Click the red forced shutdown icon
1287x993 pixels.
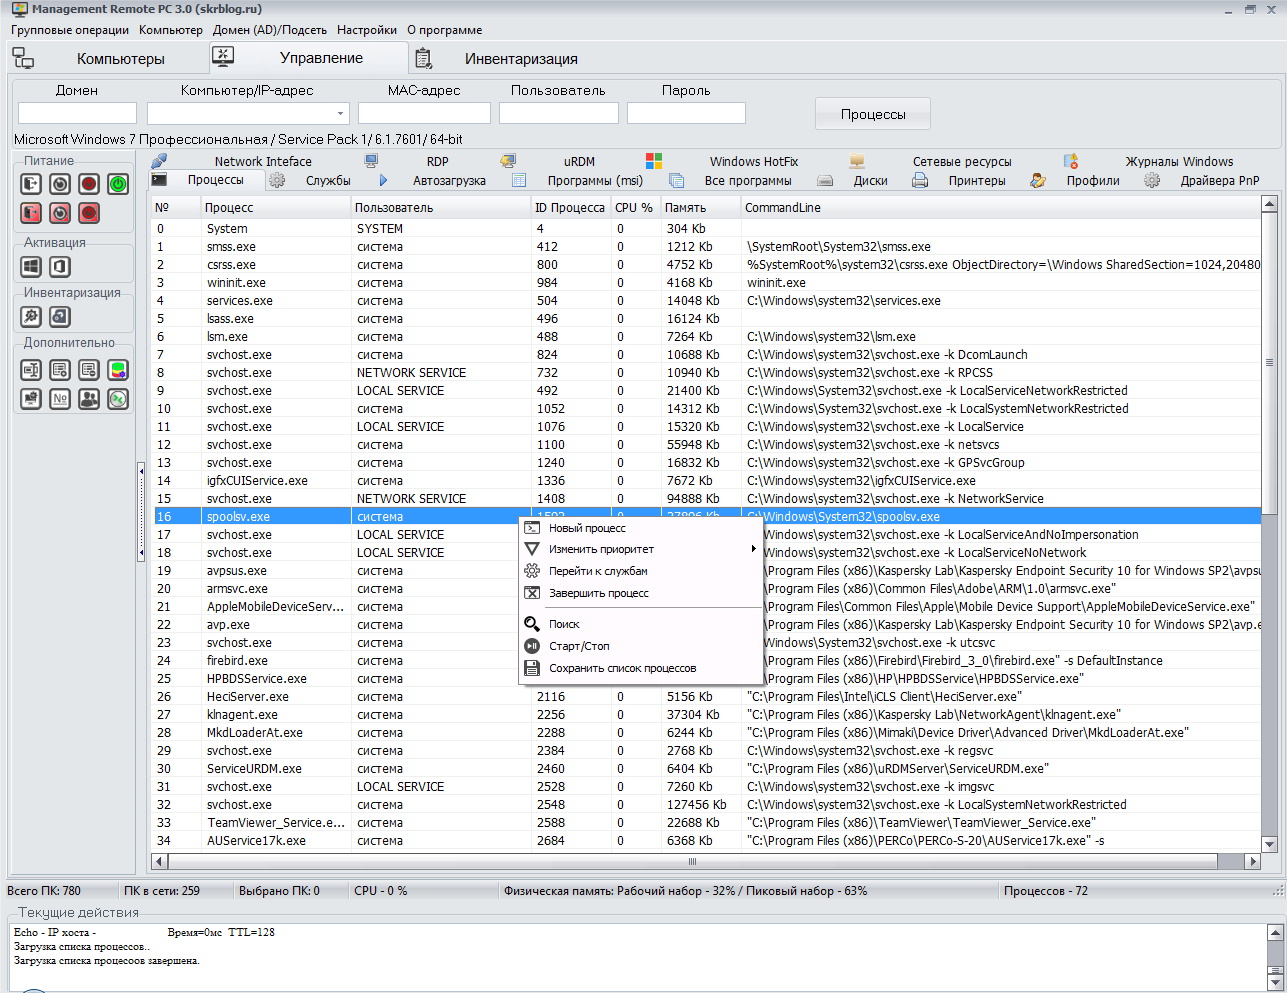[x=89, y=213]
